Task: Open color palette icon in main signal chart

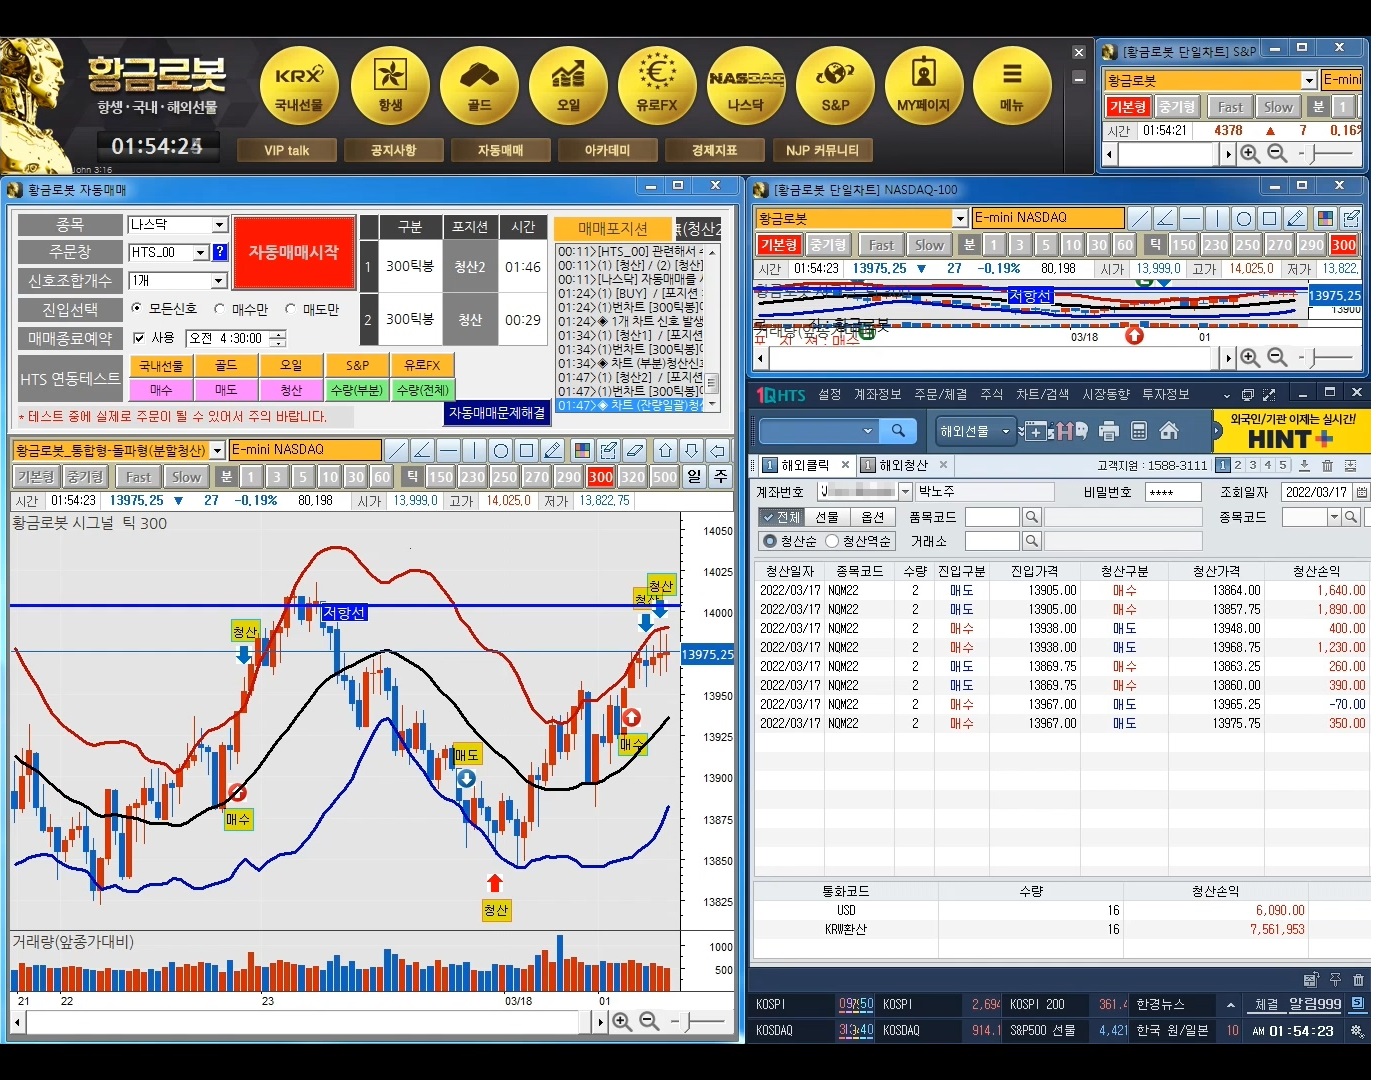Action: coord(583,450)
